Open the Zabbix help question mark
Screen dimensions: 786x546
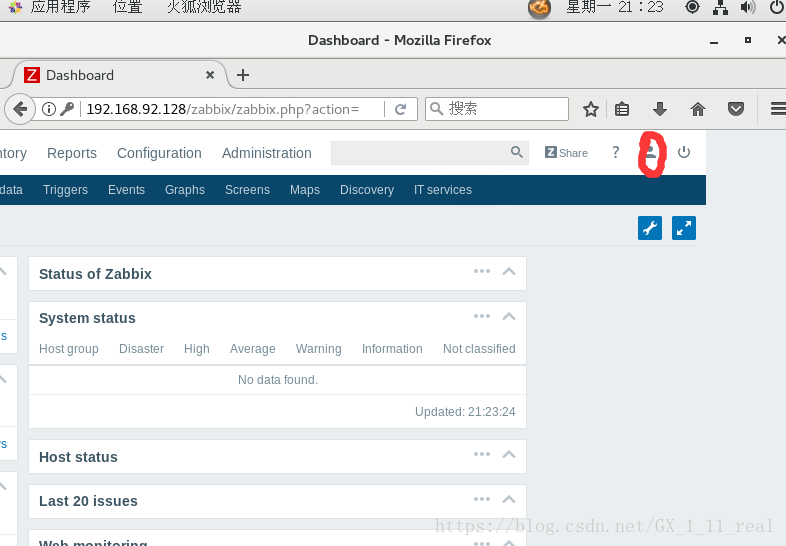pos(616,152)
